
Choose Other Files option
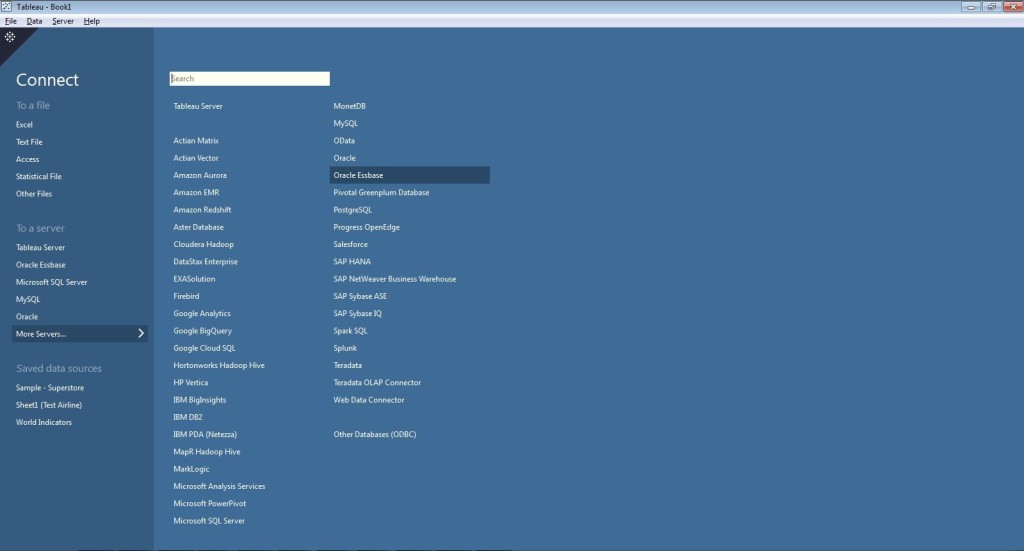(x=34, y=194)
